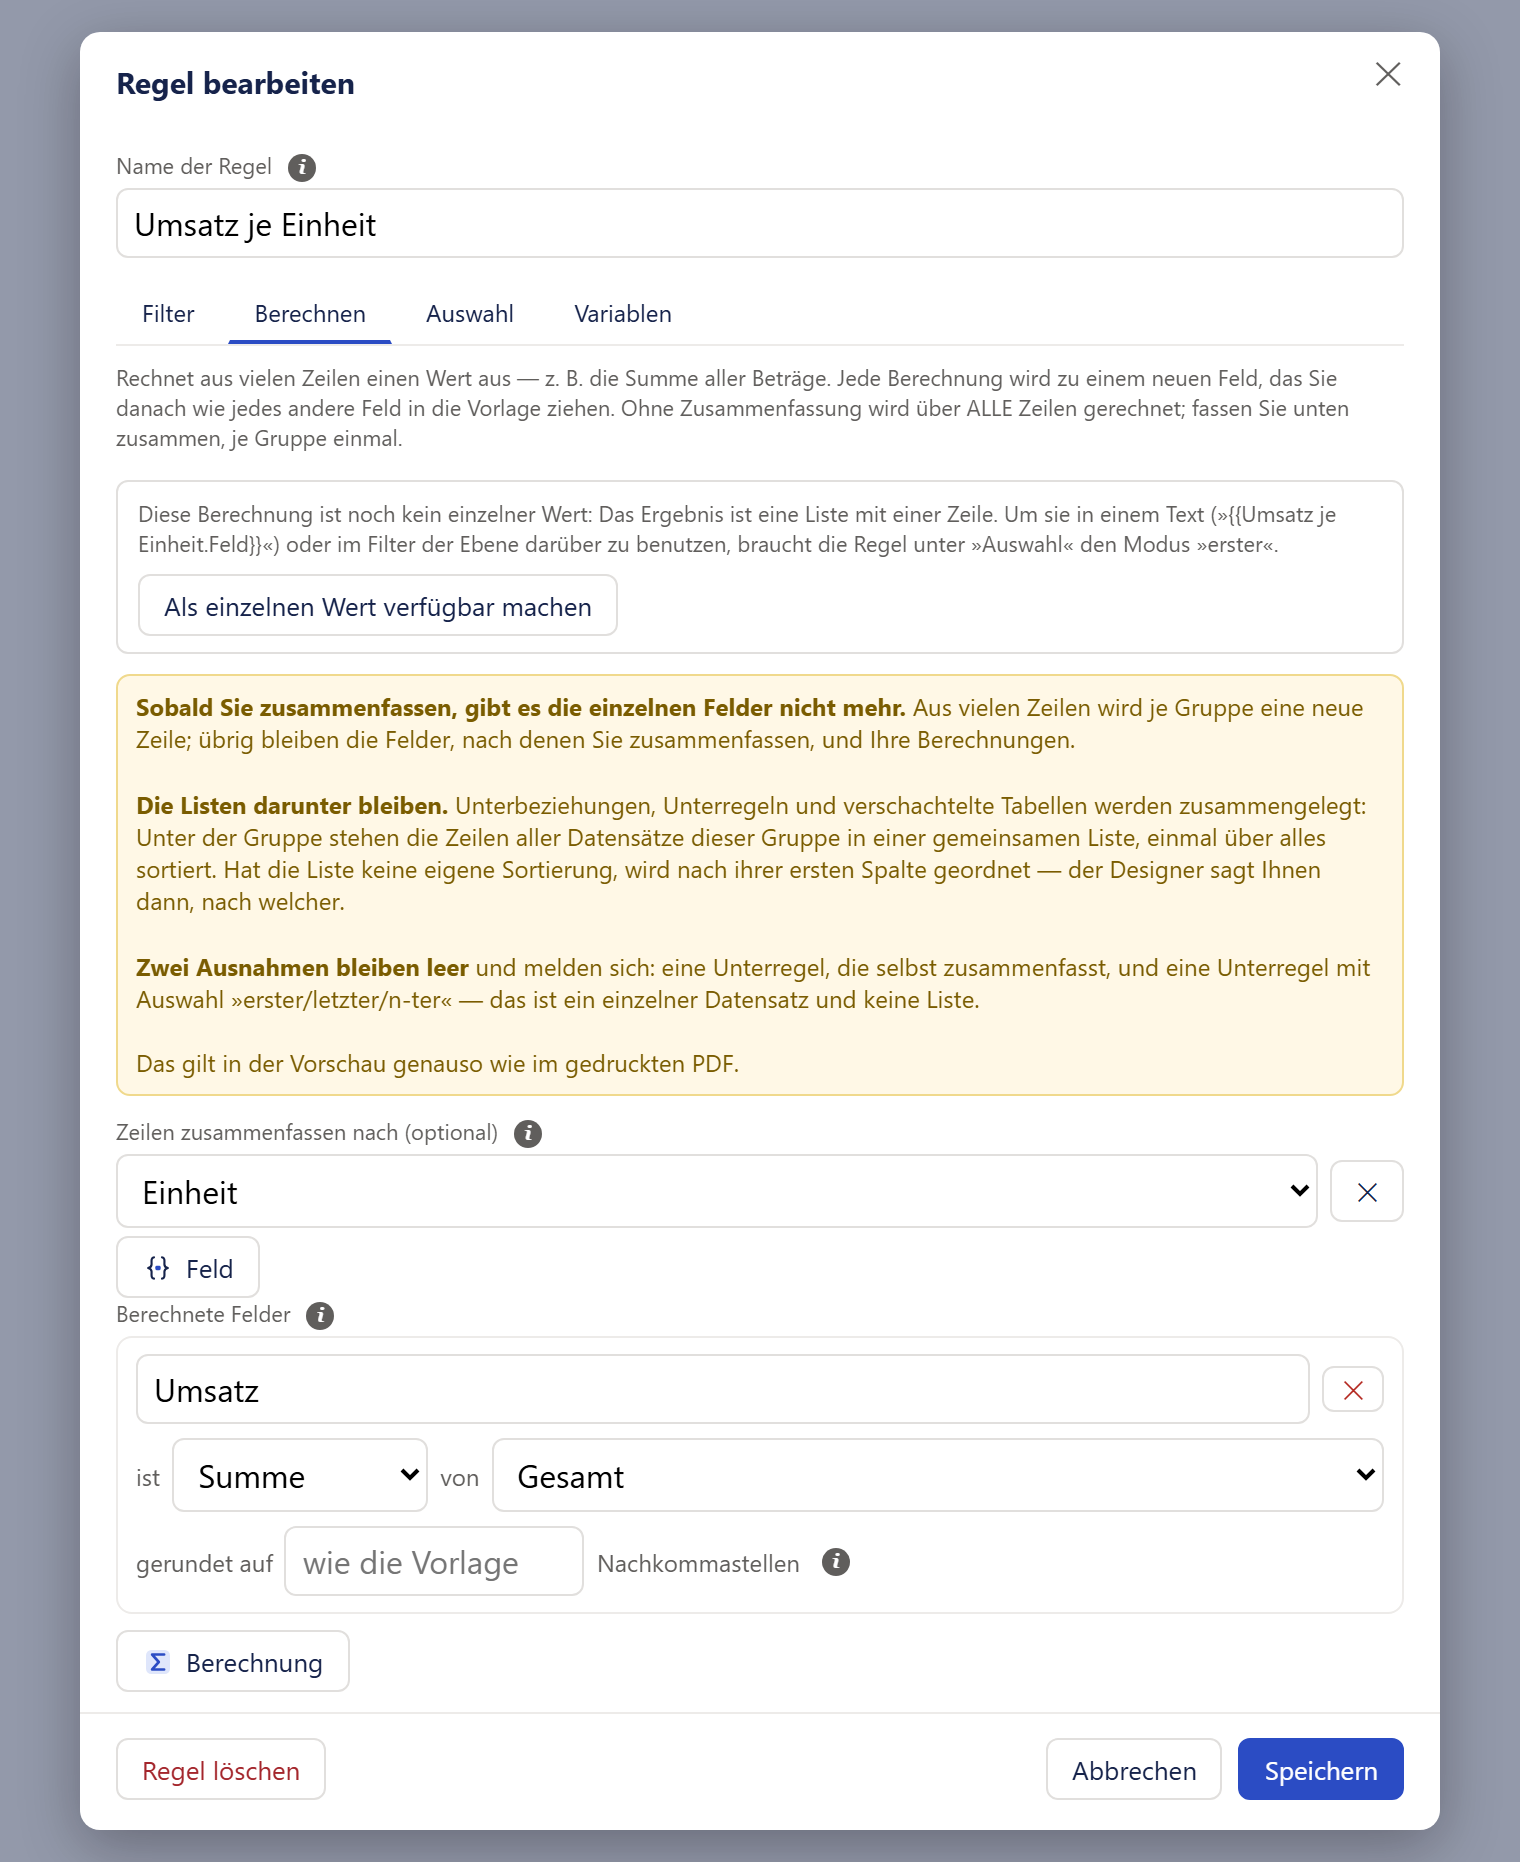Add a new Berechnung with sigma button
The image size is (1520, 1862).
click(x=233, y=1661)
